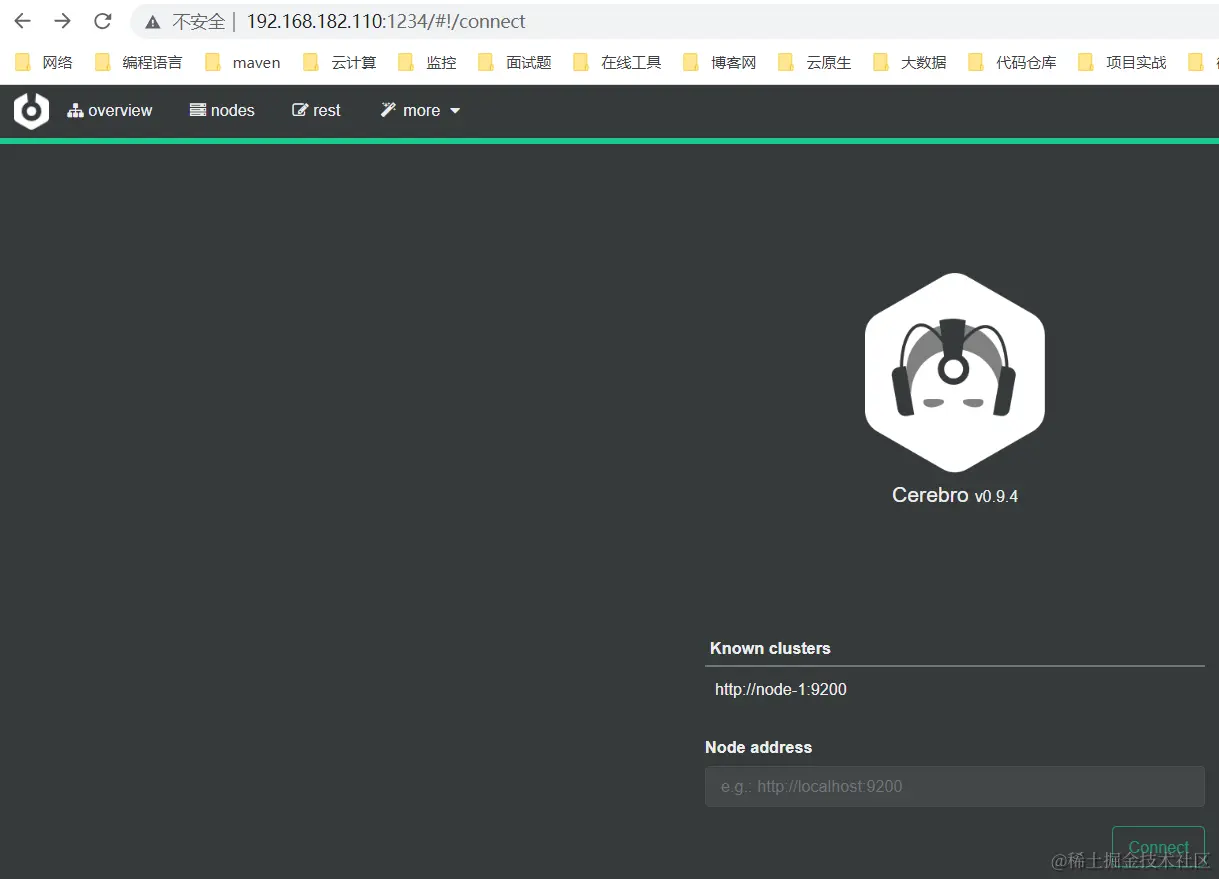The height and width of the screenshot is (879, 1219).
Task: Click the Known clusters heading
Action: 770,648
